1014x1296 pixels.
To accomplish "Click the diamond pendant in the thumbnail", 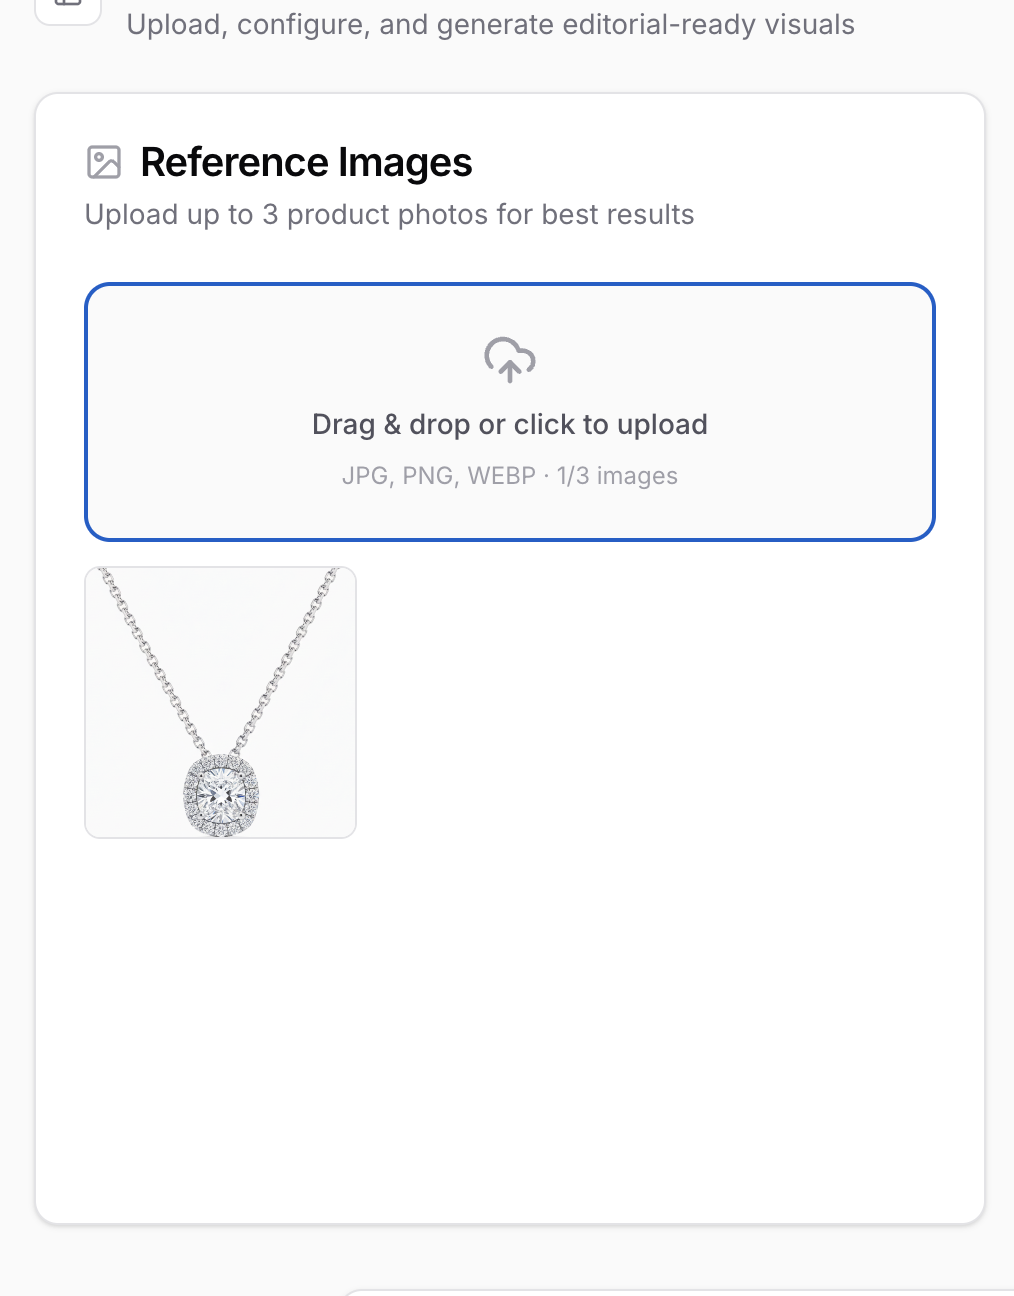I will pyautogui.click(x=221, y=796).
